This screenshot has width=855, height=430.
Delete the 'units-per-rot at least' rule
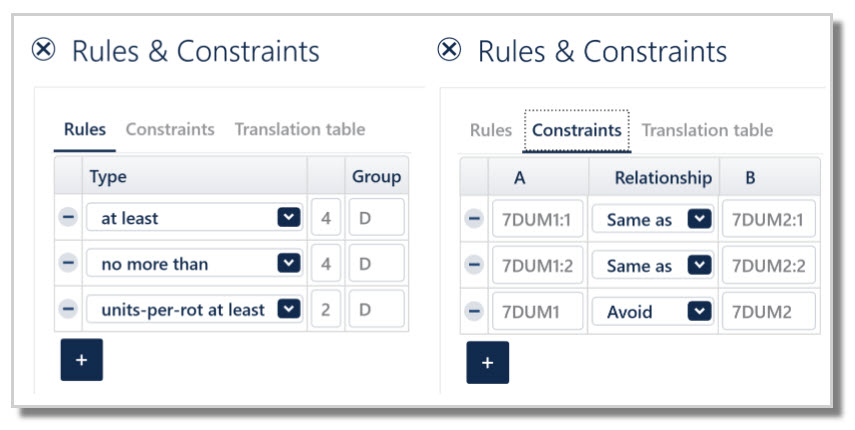click(x=68, y=310)
